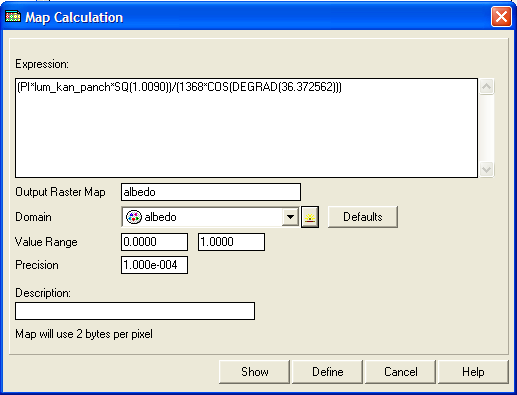Image resolution: width=517 pixels, height=395 pixels.
Task: Click the albedo domain icon in combo box
Action: tap(134, 217)
